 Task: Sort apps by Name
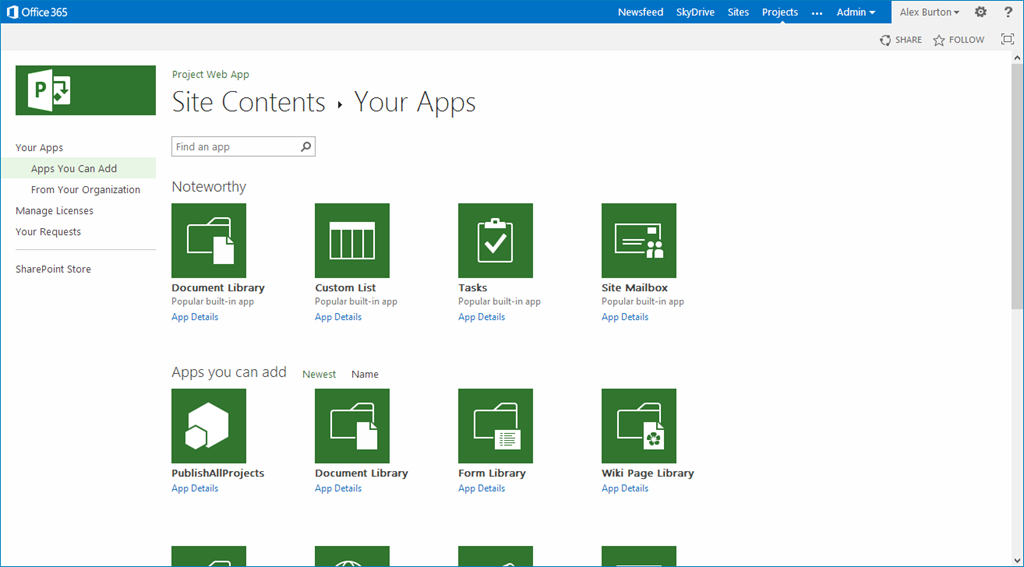[364, 374]
